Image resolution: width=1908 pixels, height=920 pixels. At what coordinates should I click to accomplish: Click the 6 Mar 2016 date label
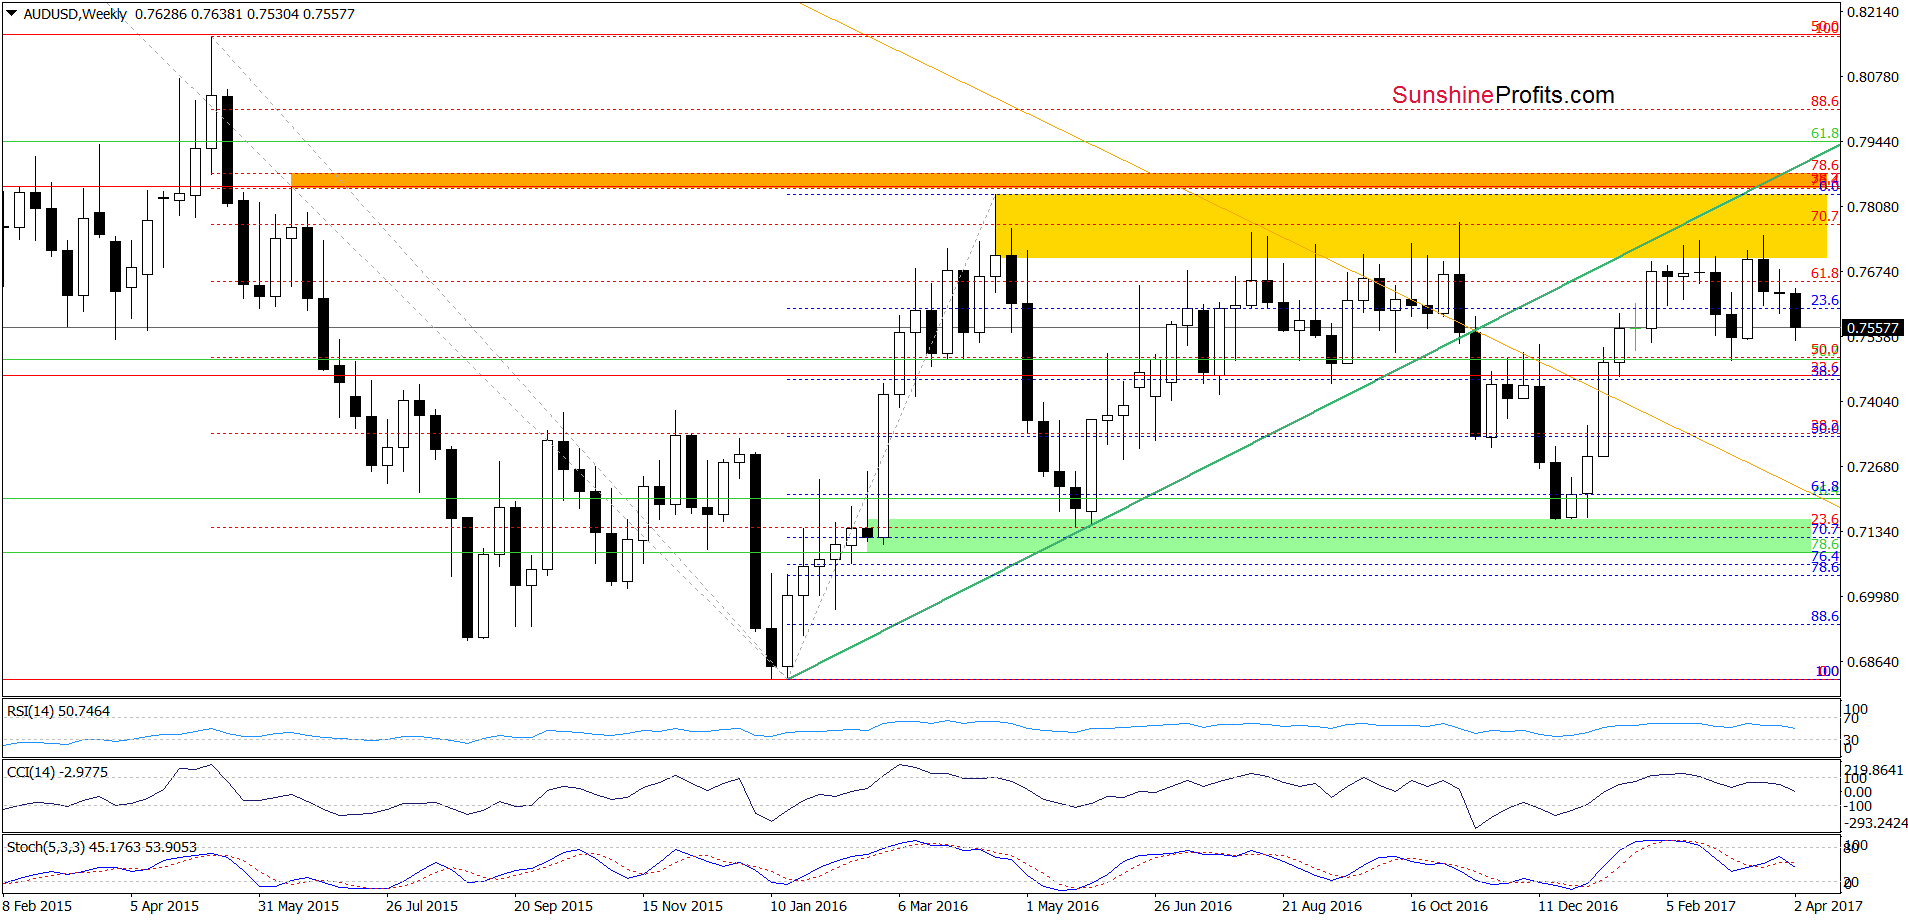pyautogui.click(x=933, y=906)
